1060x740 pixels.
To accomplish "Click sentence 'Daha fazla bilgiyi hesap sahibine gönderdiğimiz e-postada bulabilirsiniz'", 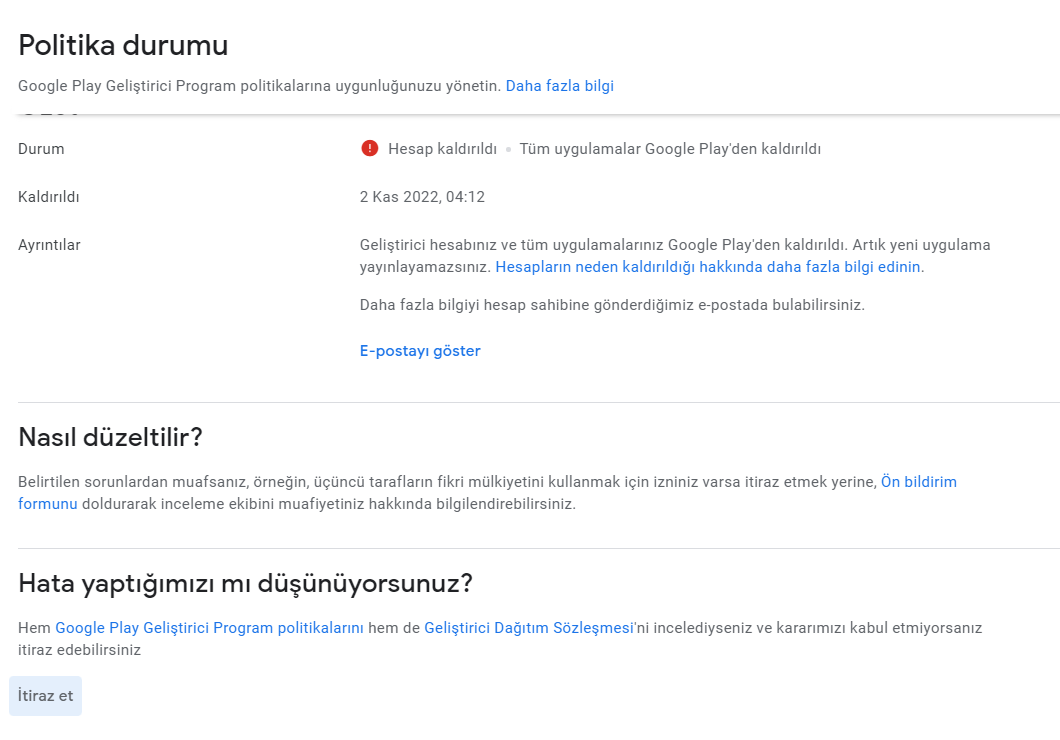I will (x=612, y=305).
